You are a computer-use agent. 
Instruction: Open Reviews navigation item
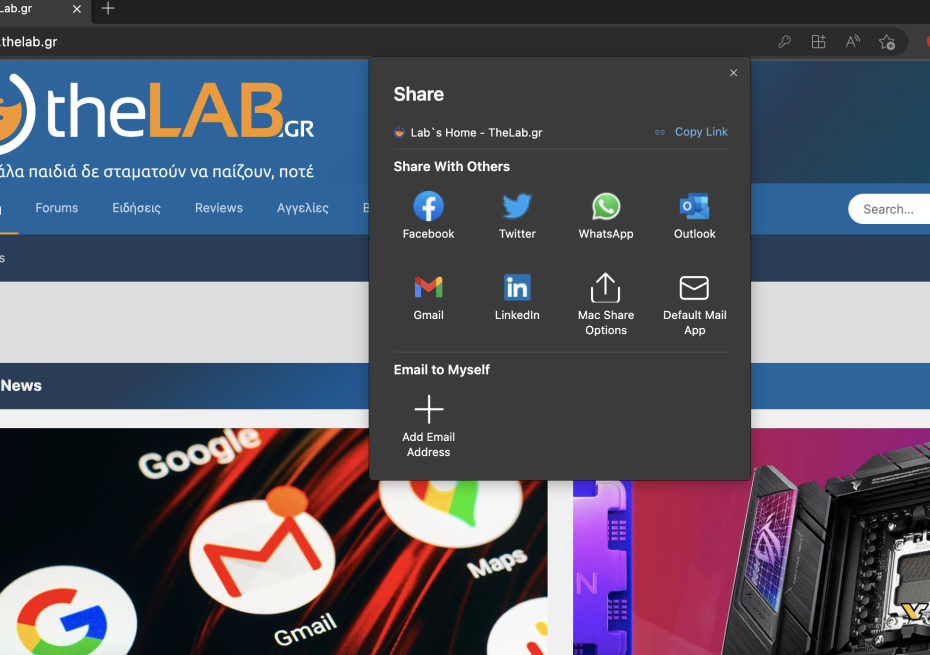pyautogui.click(x=219, y=208)
